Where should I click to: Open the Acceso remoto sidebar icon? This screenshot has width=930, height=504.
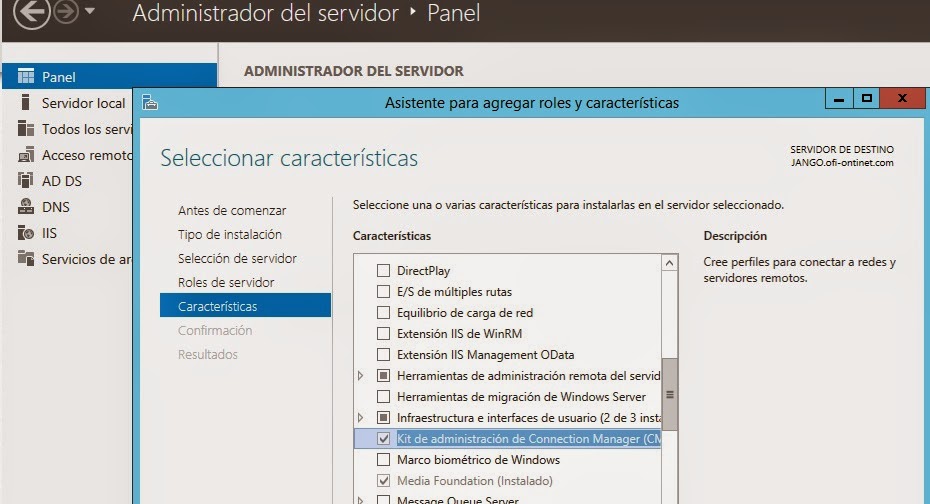(25, 155)
